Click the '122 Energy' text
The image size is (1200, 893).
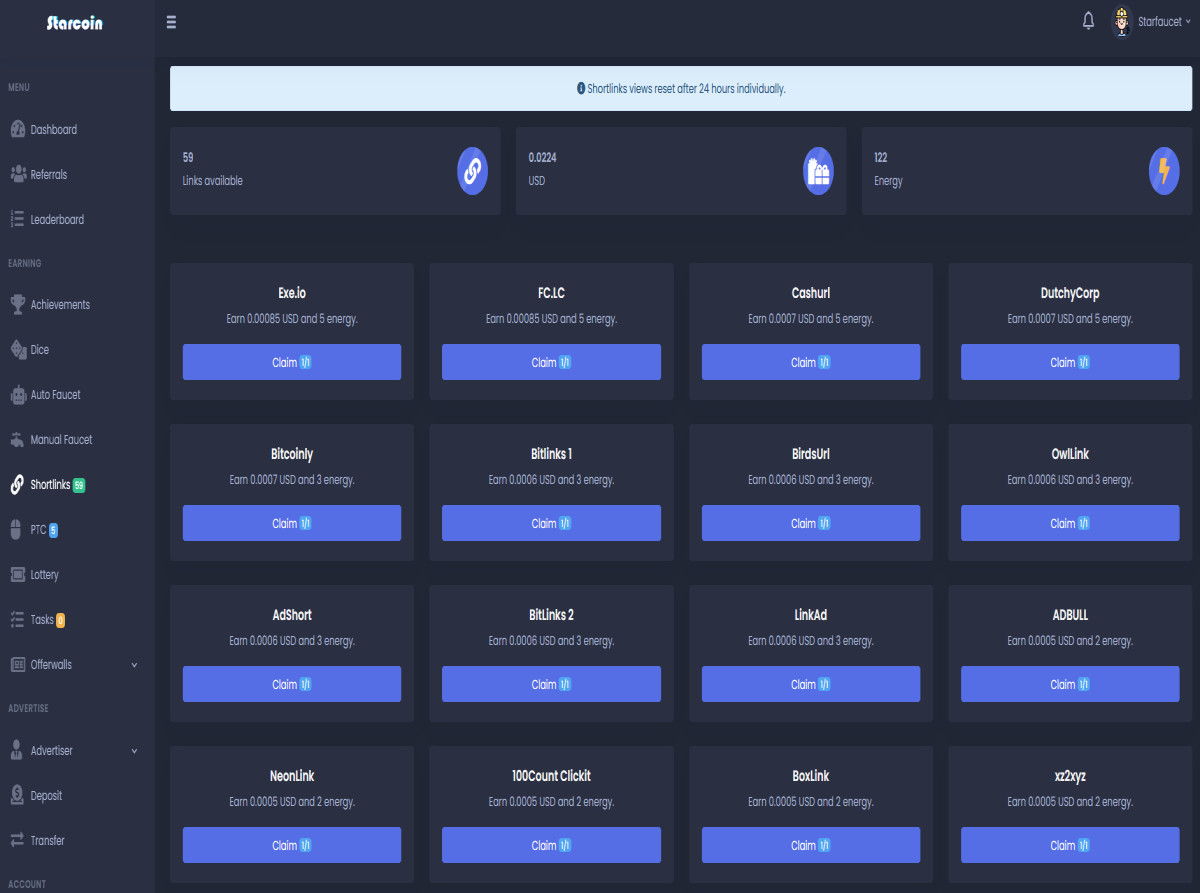[x=888, y=169]
